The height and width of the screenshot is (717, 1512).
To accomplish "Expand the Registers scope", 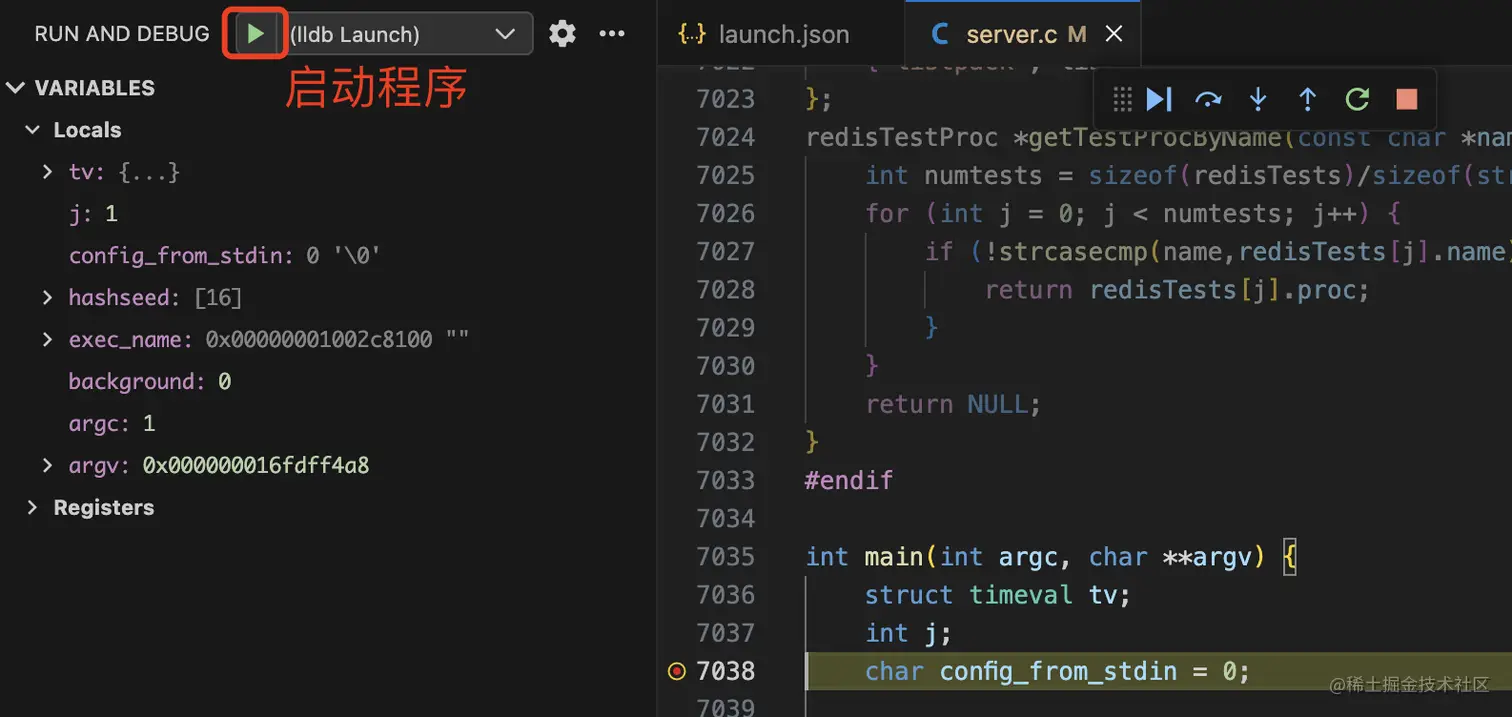I will coord(33,507).
